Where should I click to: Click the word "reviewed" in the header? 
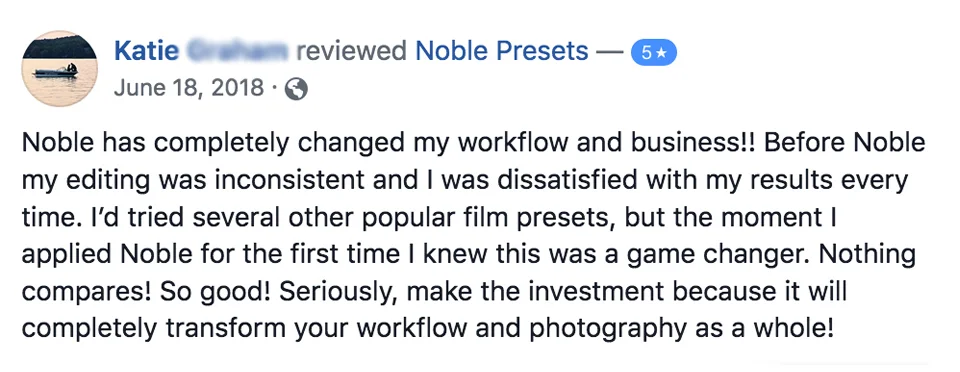[353, 52]
